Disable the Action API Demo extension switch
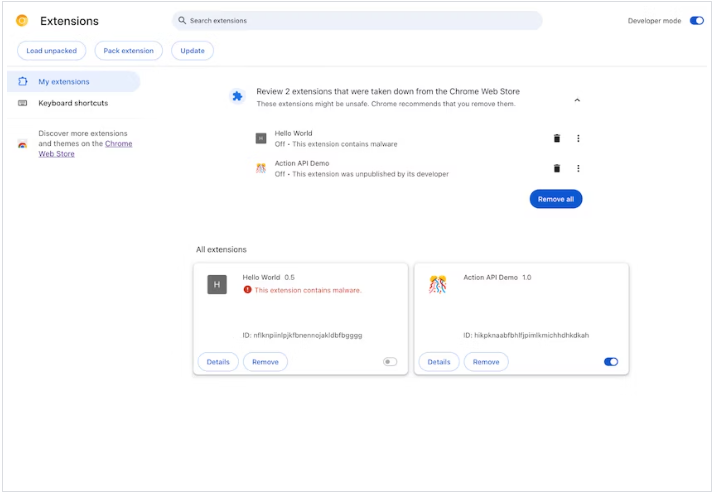 [x=611, y=362]
